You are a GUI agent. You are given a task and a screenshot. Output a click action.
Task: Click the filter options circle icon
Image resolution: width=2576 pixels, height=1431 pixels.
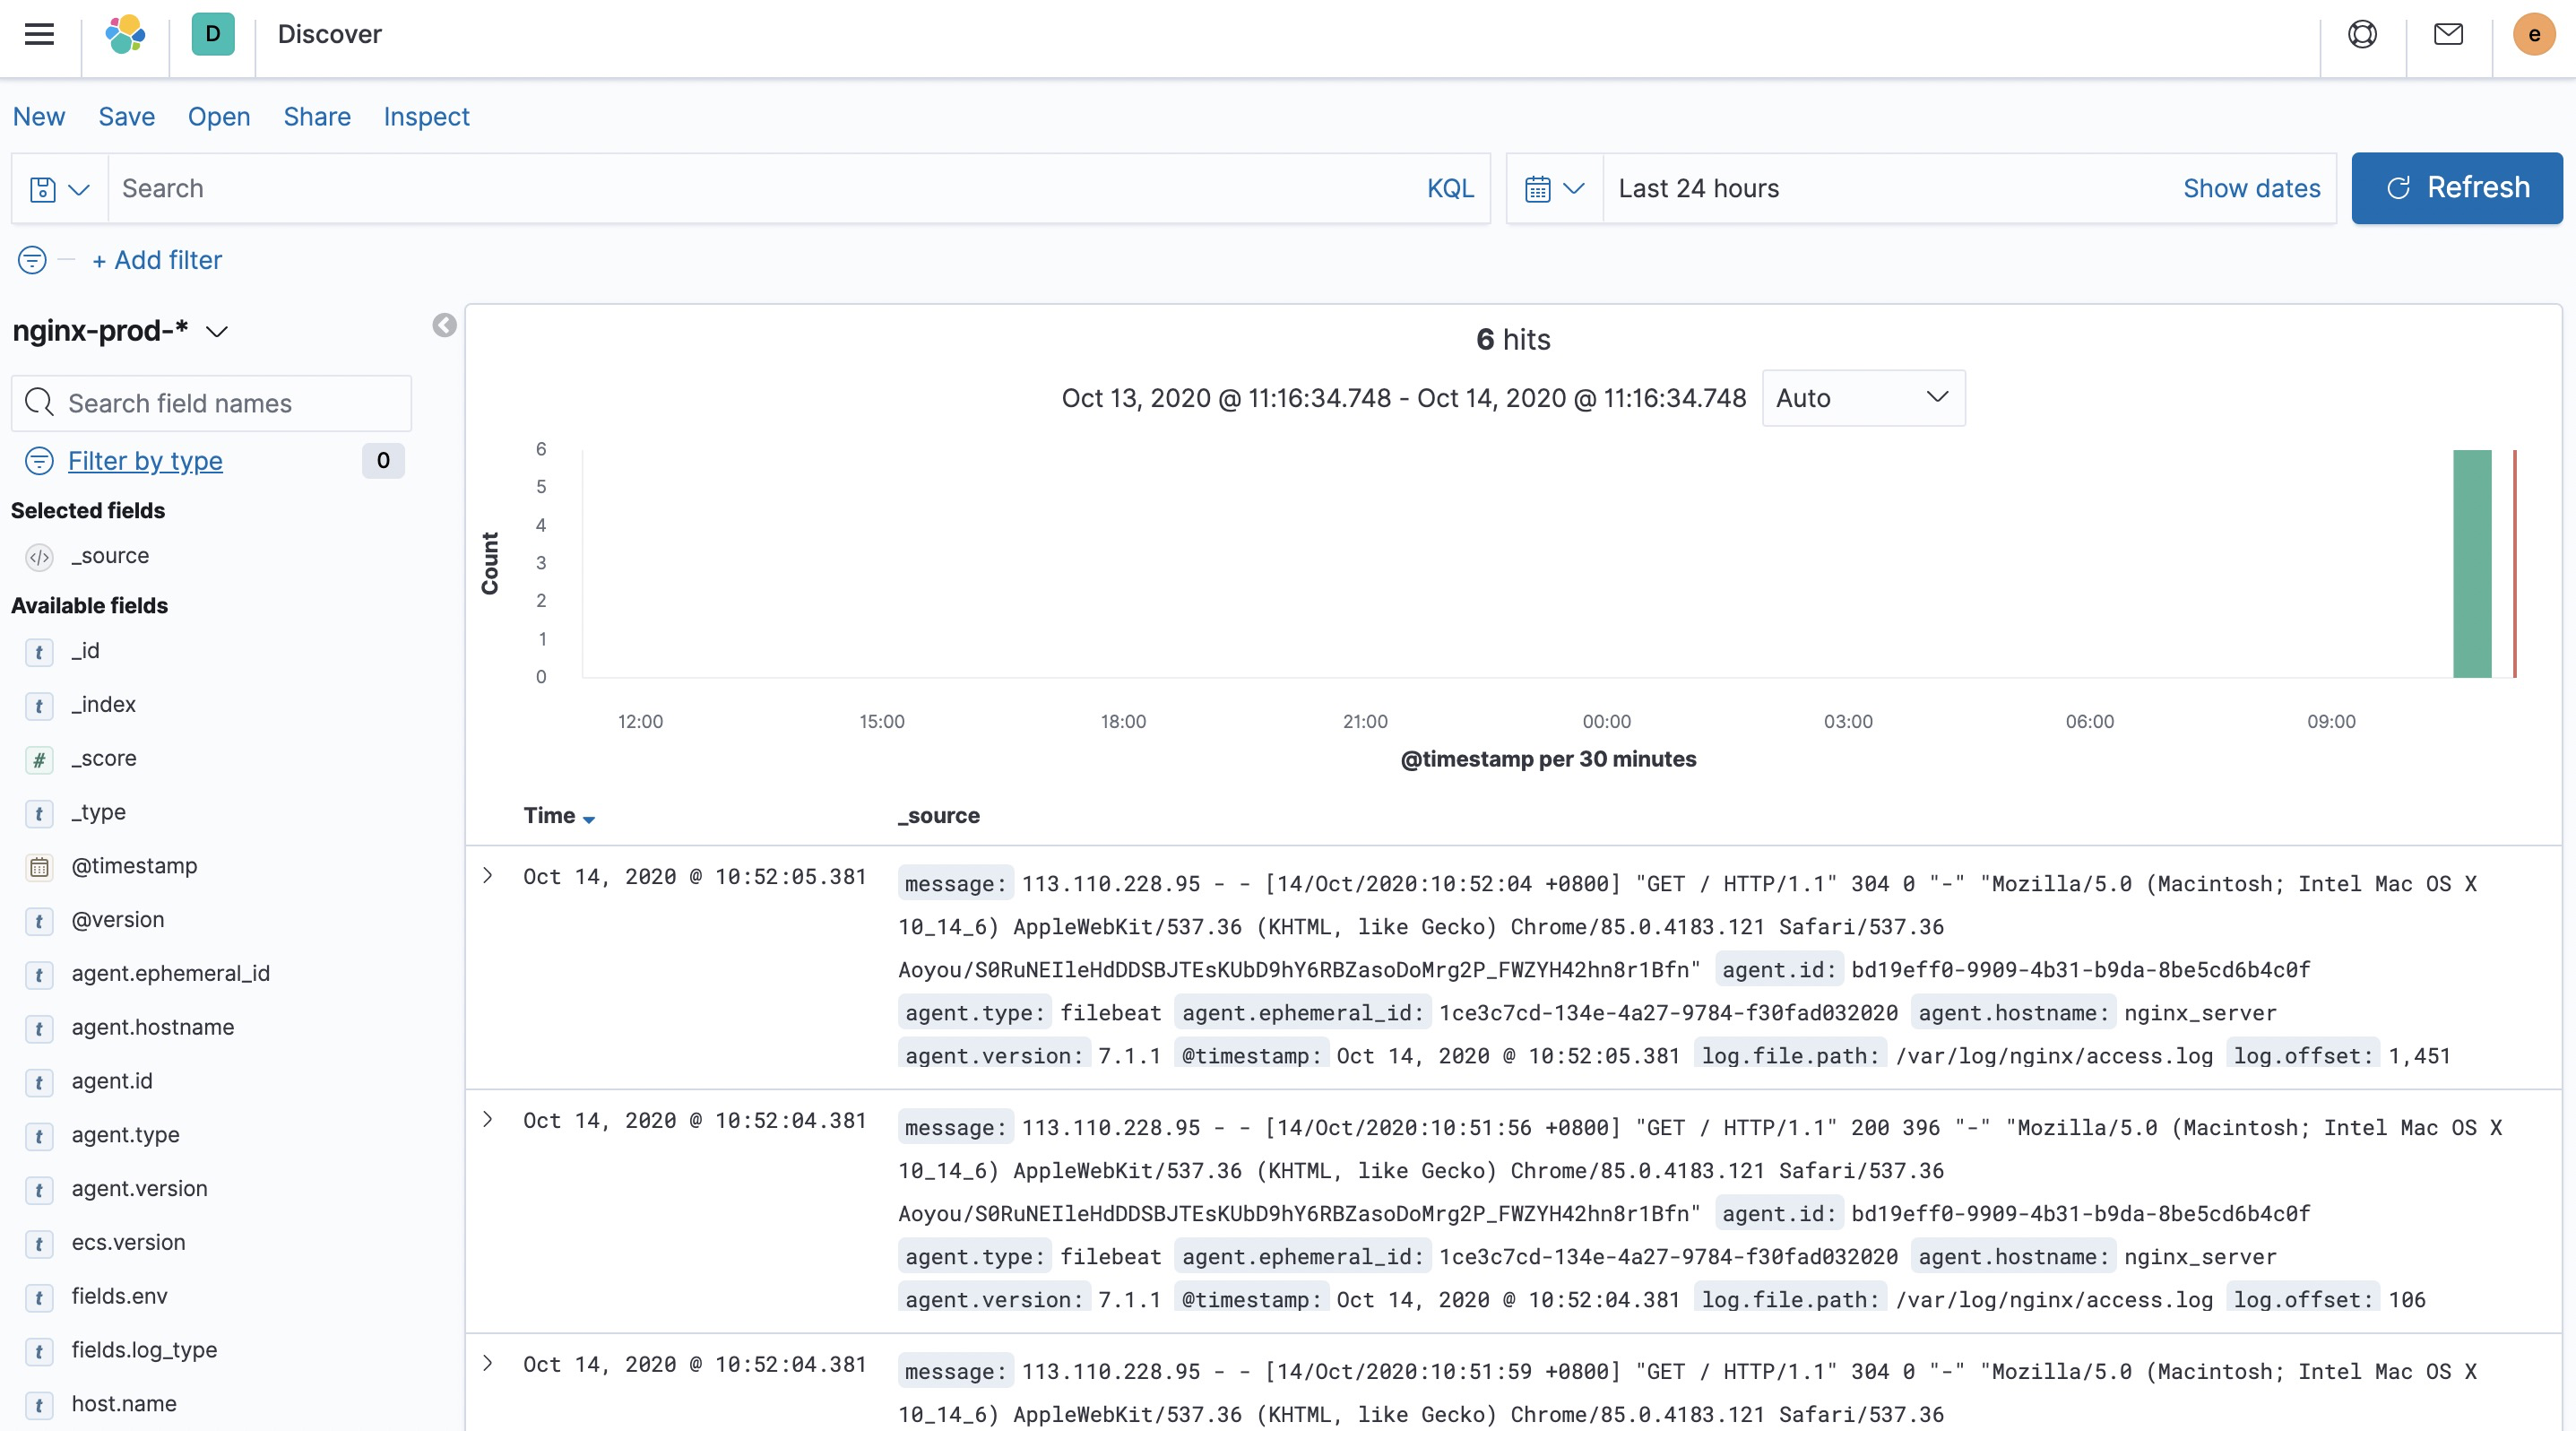click(32, 260)
